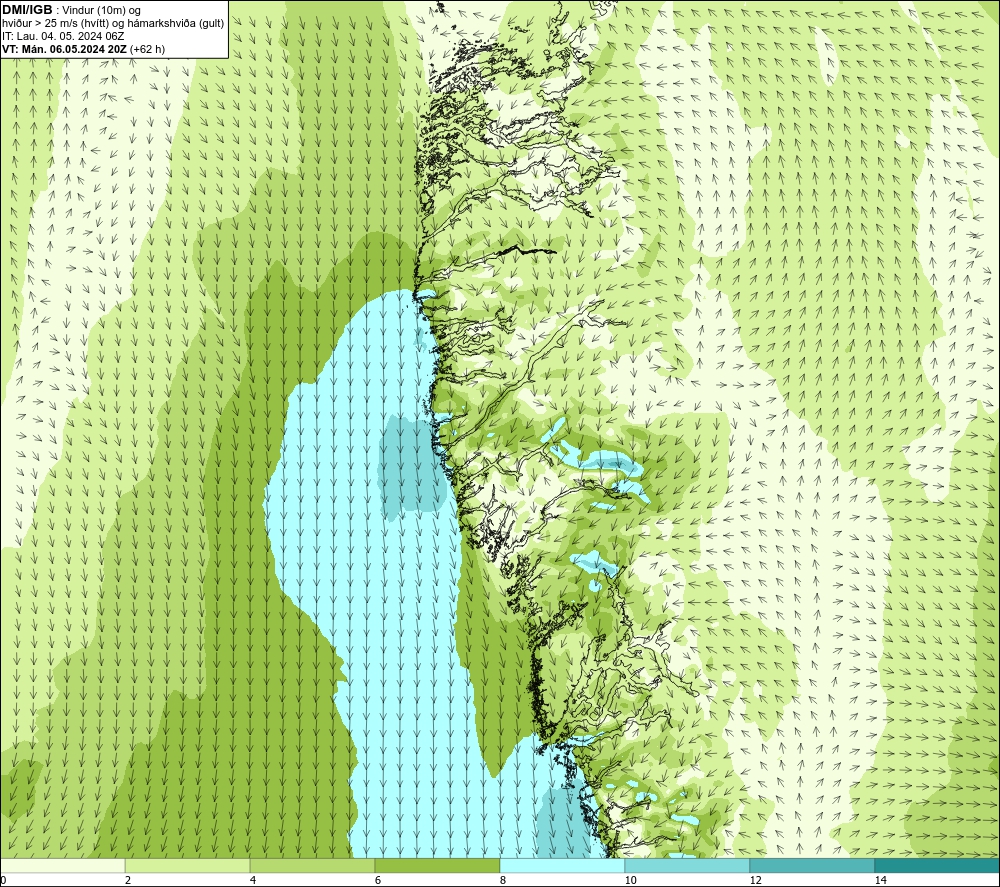Click the 12–14 darker teal scale segment
This screenshot has width=1000, height=887.
812,865
